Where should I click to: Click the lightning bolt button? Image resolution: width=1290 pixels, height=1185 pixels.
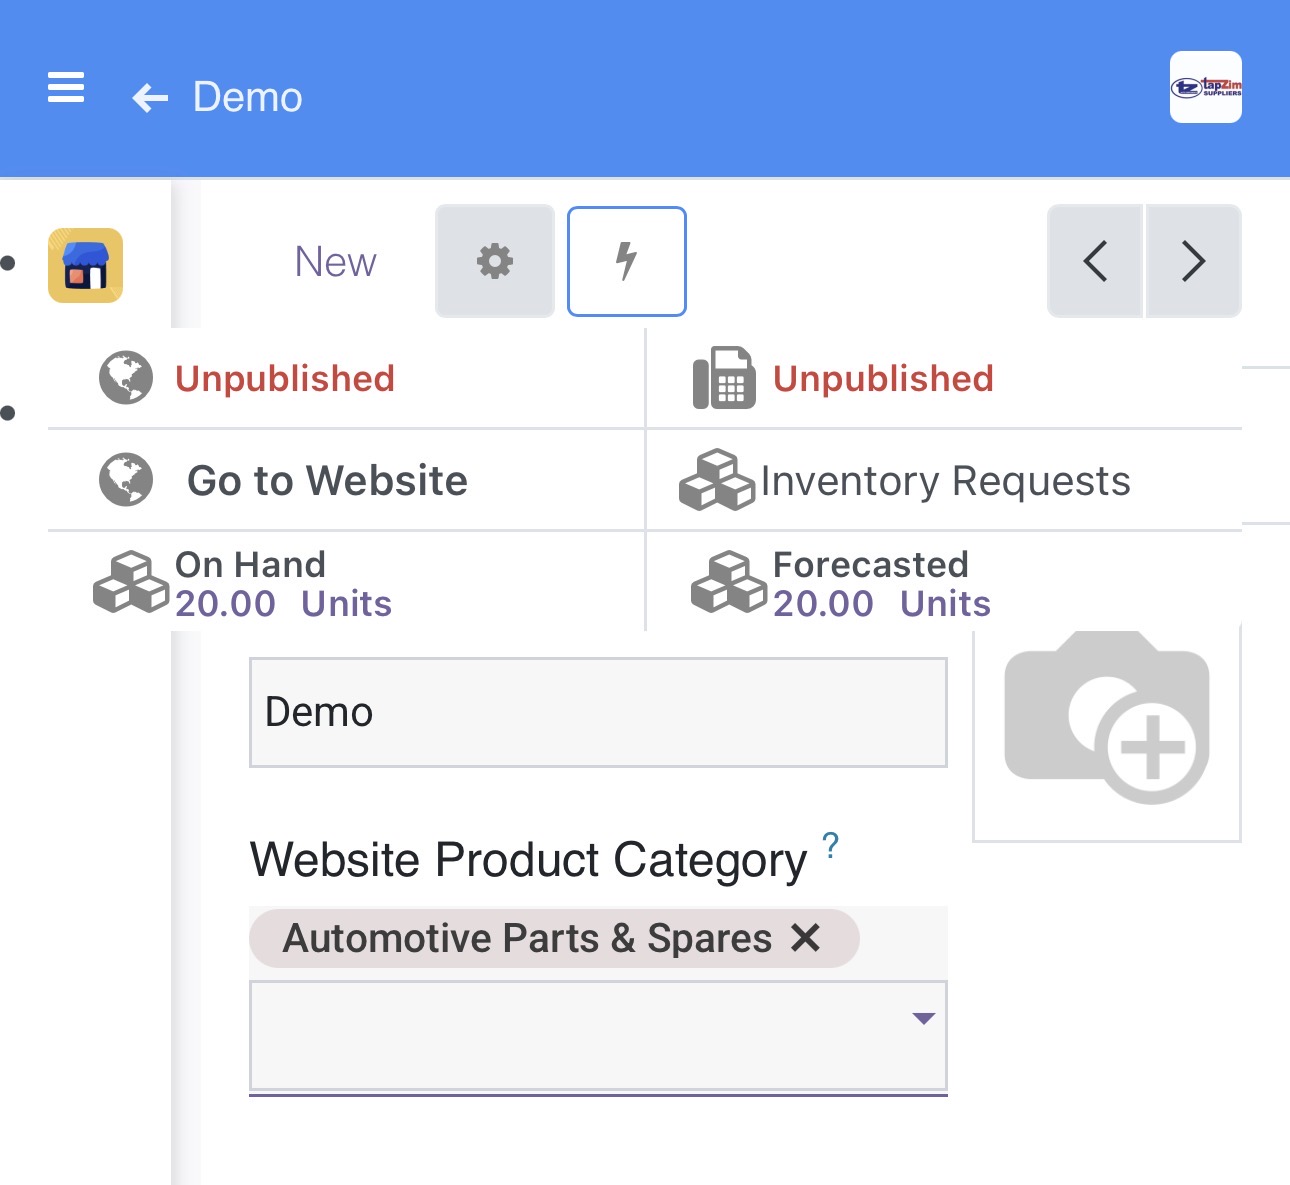(x=626, y=262)
